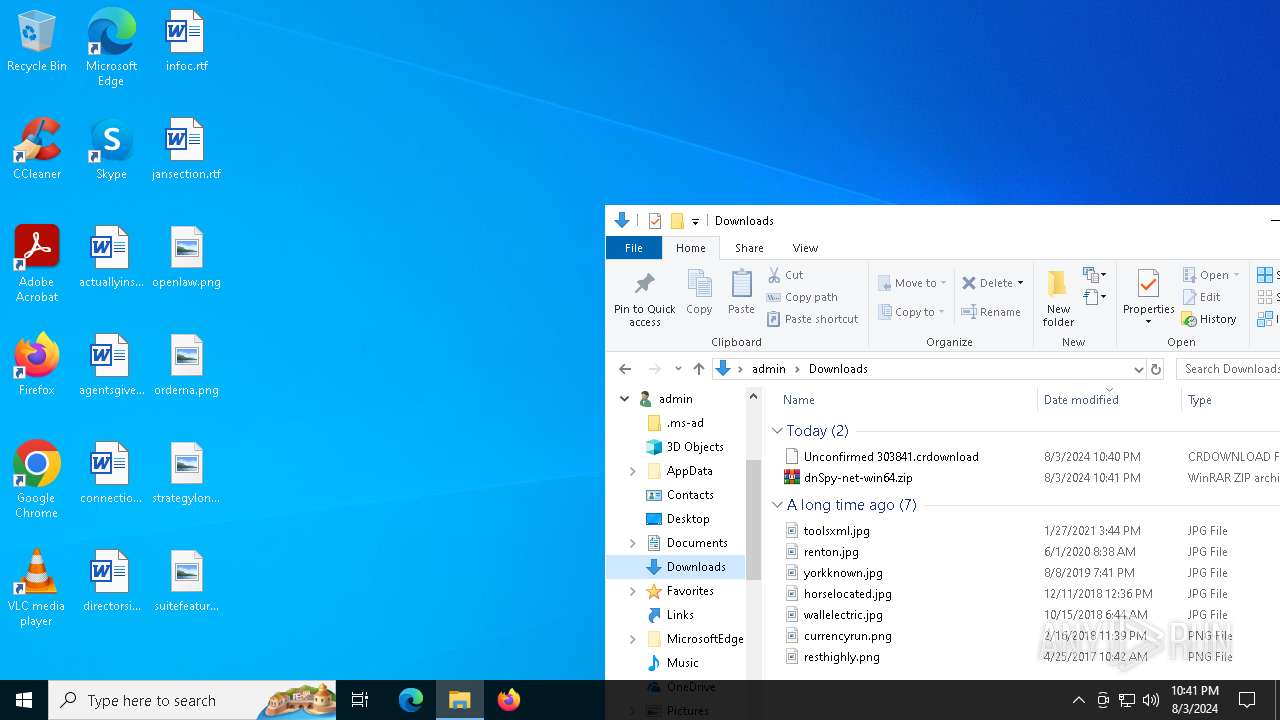1280x720 pixels.
Task: Open Recycle Bin desktop icon
Action: click(37, 41)
